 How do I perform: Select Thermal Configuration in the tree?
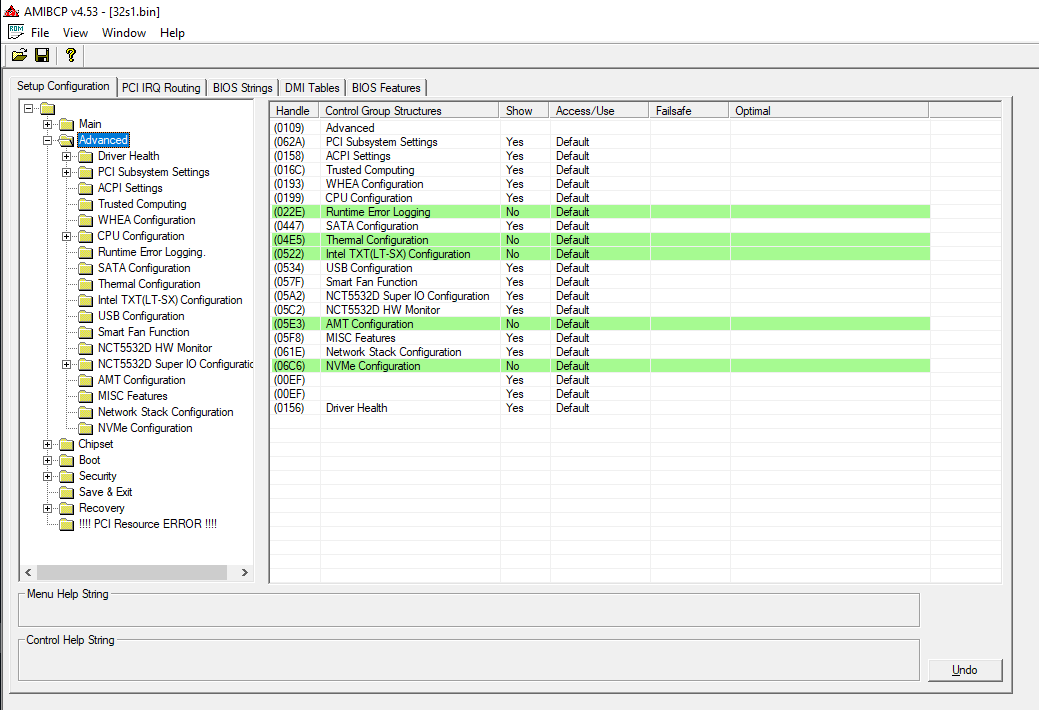coord(149,284)
